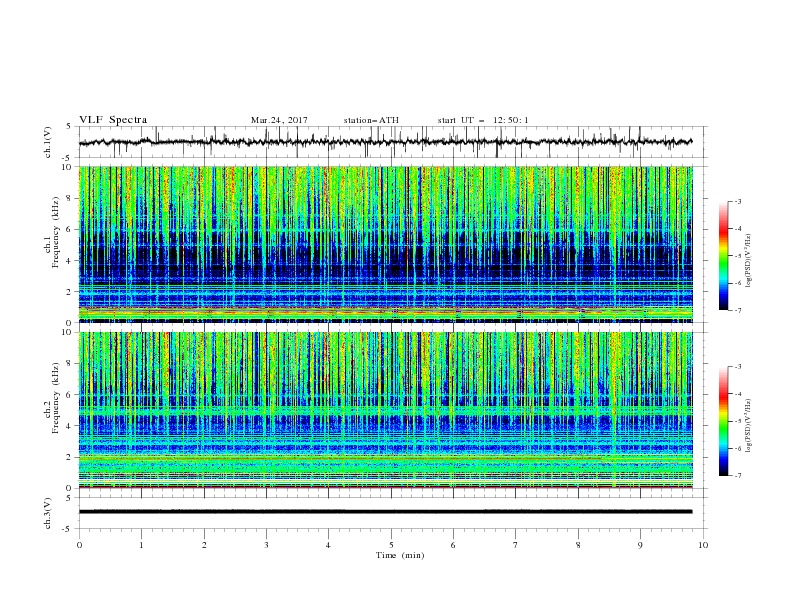Click the "-7" tick on lower color bar

pos(737,476)
